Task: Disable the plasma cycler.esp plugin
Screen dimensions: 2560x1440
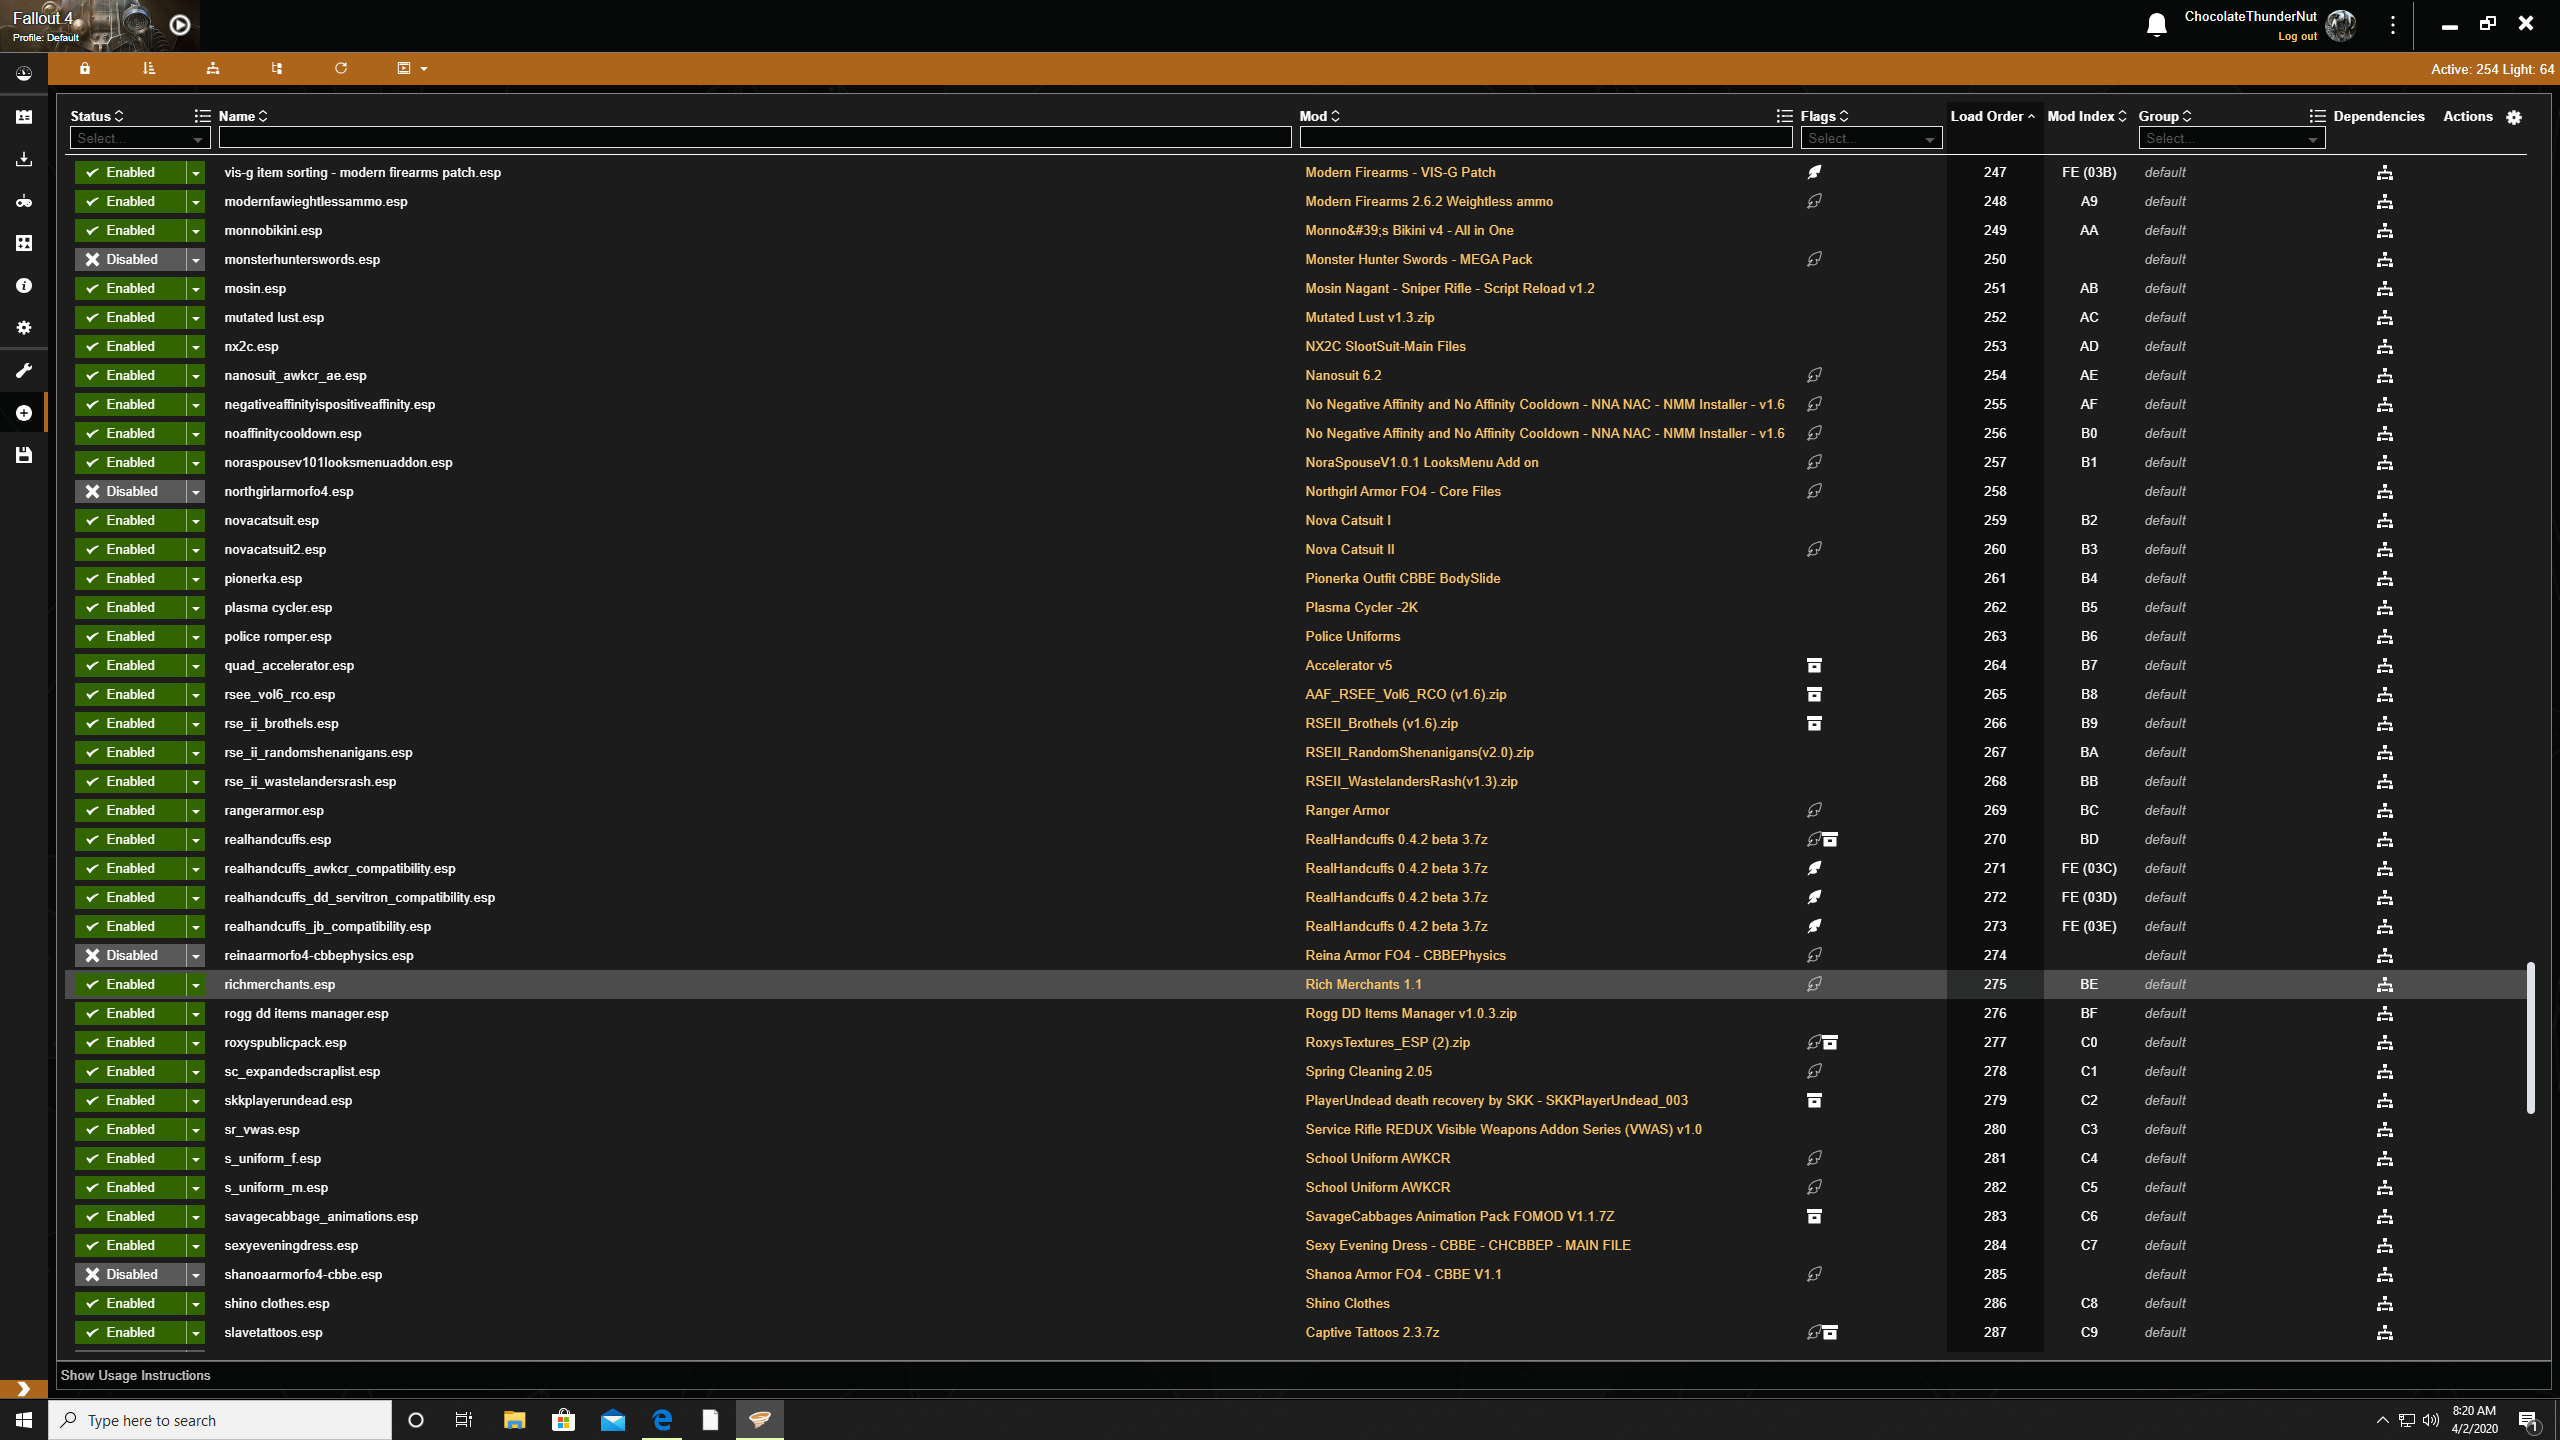Action: point(130,607)
